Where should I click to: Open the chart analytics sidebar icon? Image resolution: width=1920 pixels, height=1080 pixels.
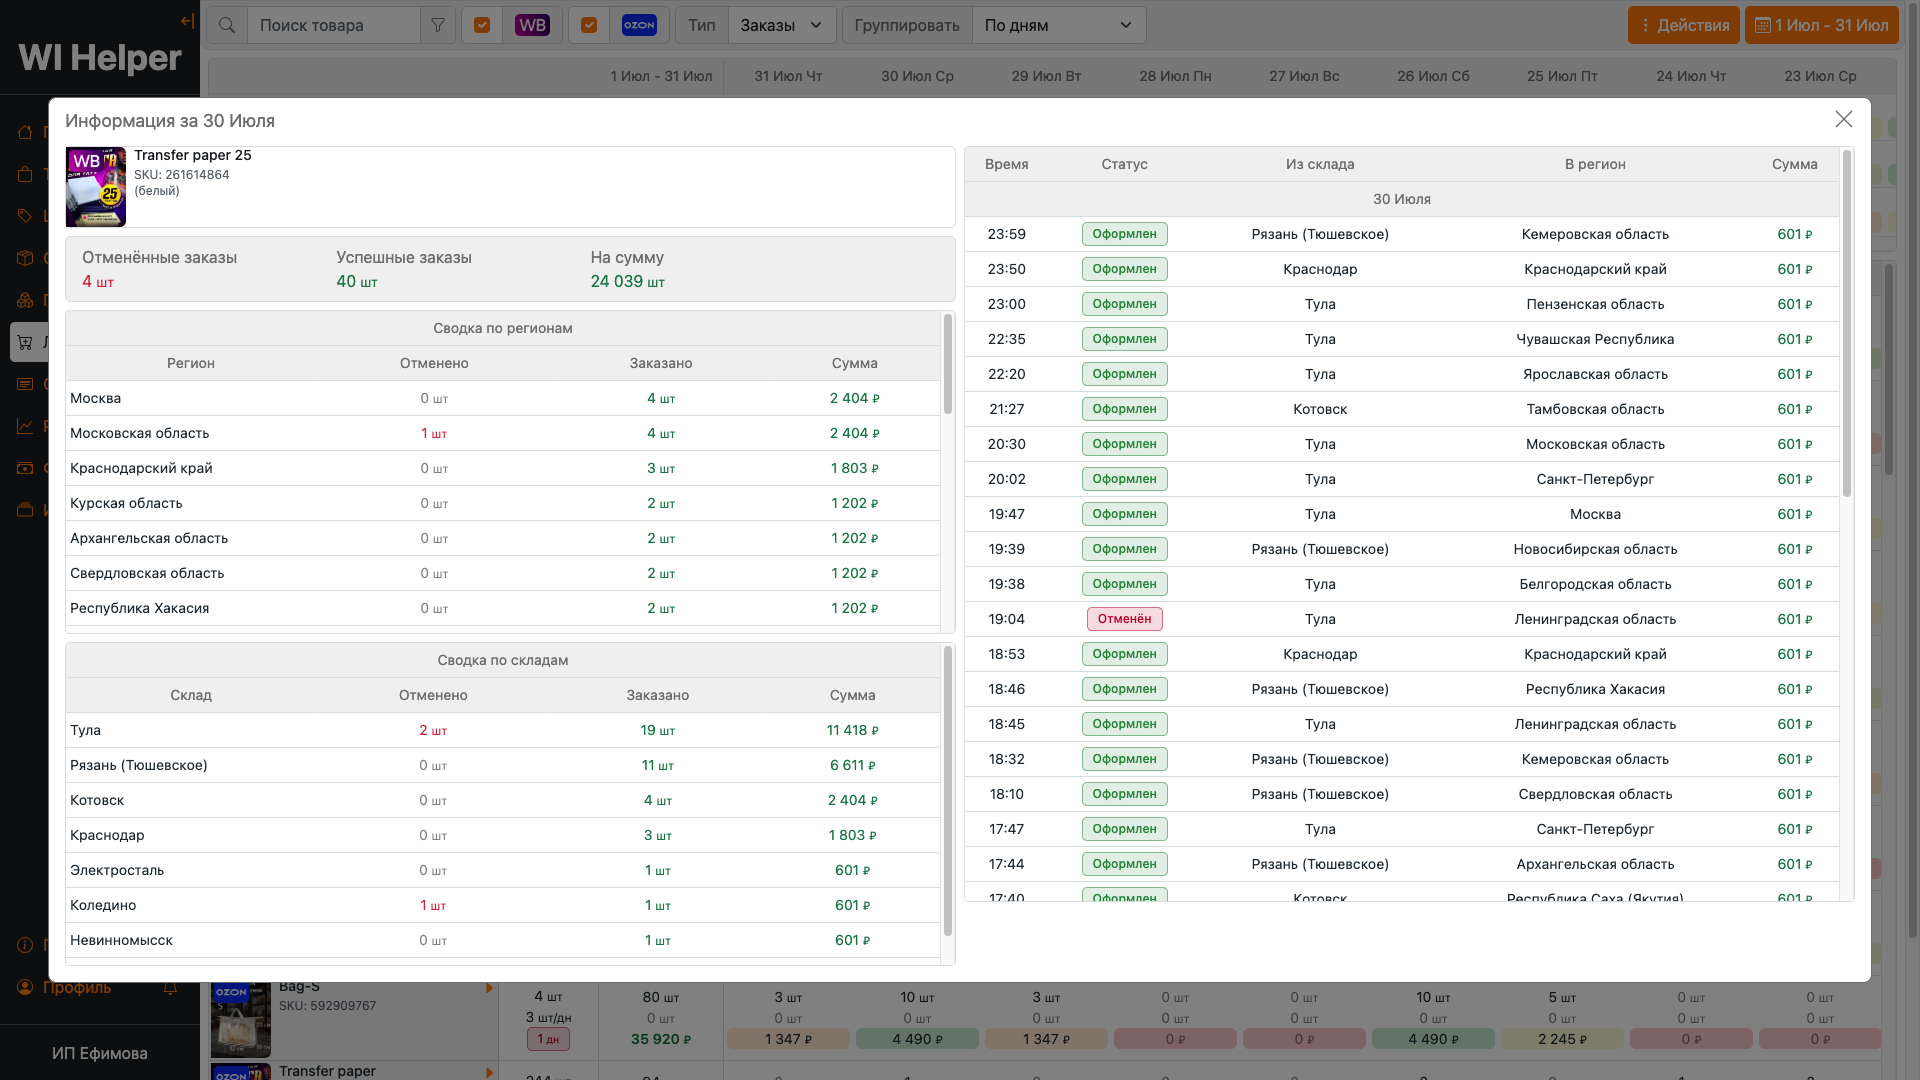tap(25, 426)
